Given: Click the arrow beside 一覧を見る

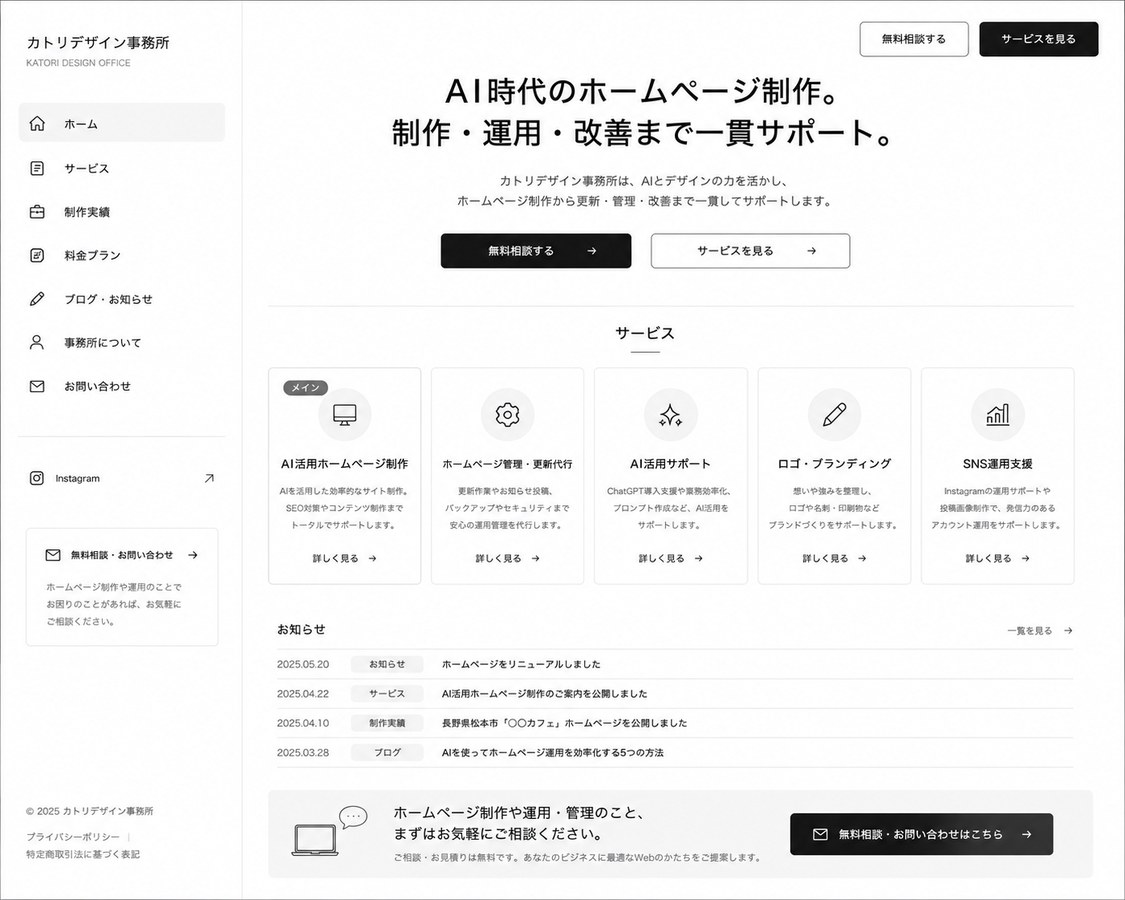Looking at the screenshot, I should pyautogui.click(x=1068, y=631).
